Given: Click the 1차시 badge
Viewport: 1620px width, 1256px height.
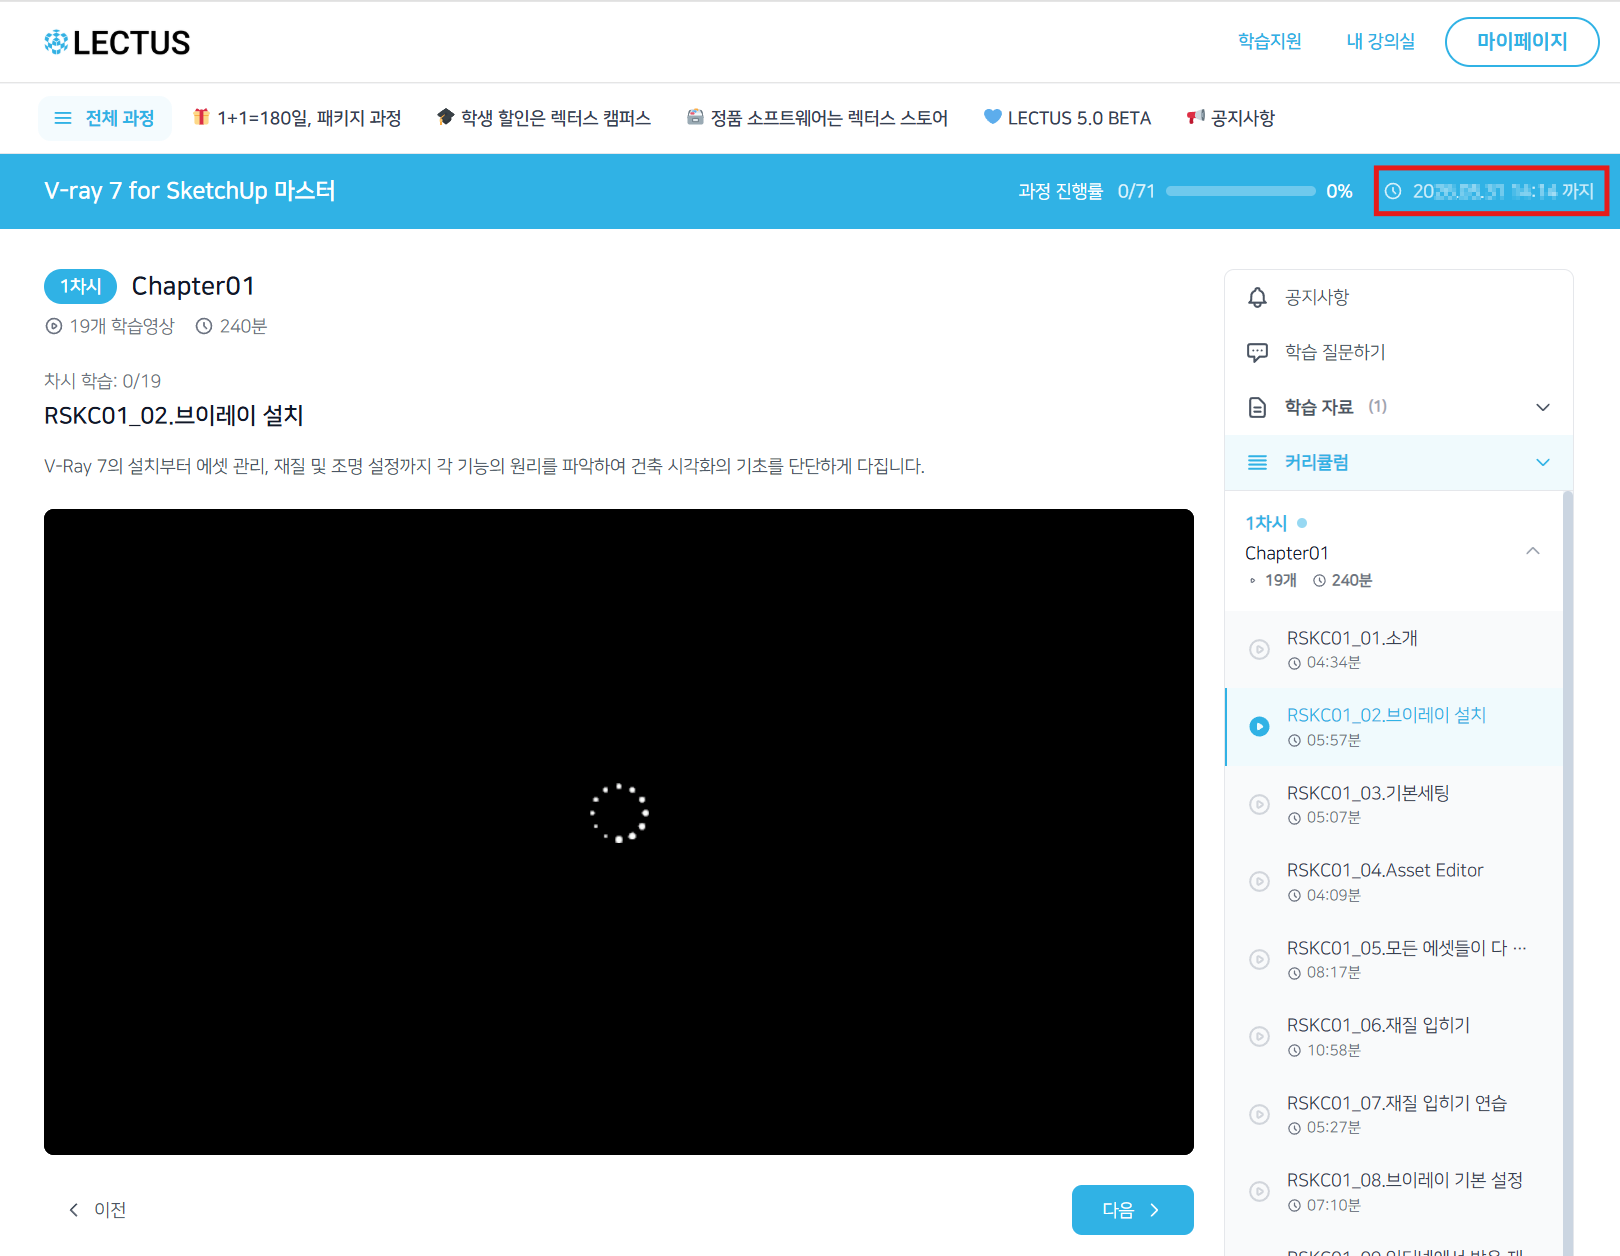Looking at the screenshot, I should 81,286.
